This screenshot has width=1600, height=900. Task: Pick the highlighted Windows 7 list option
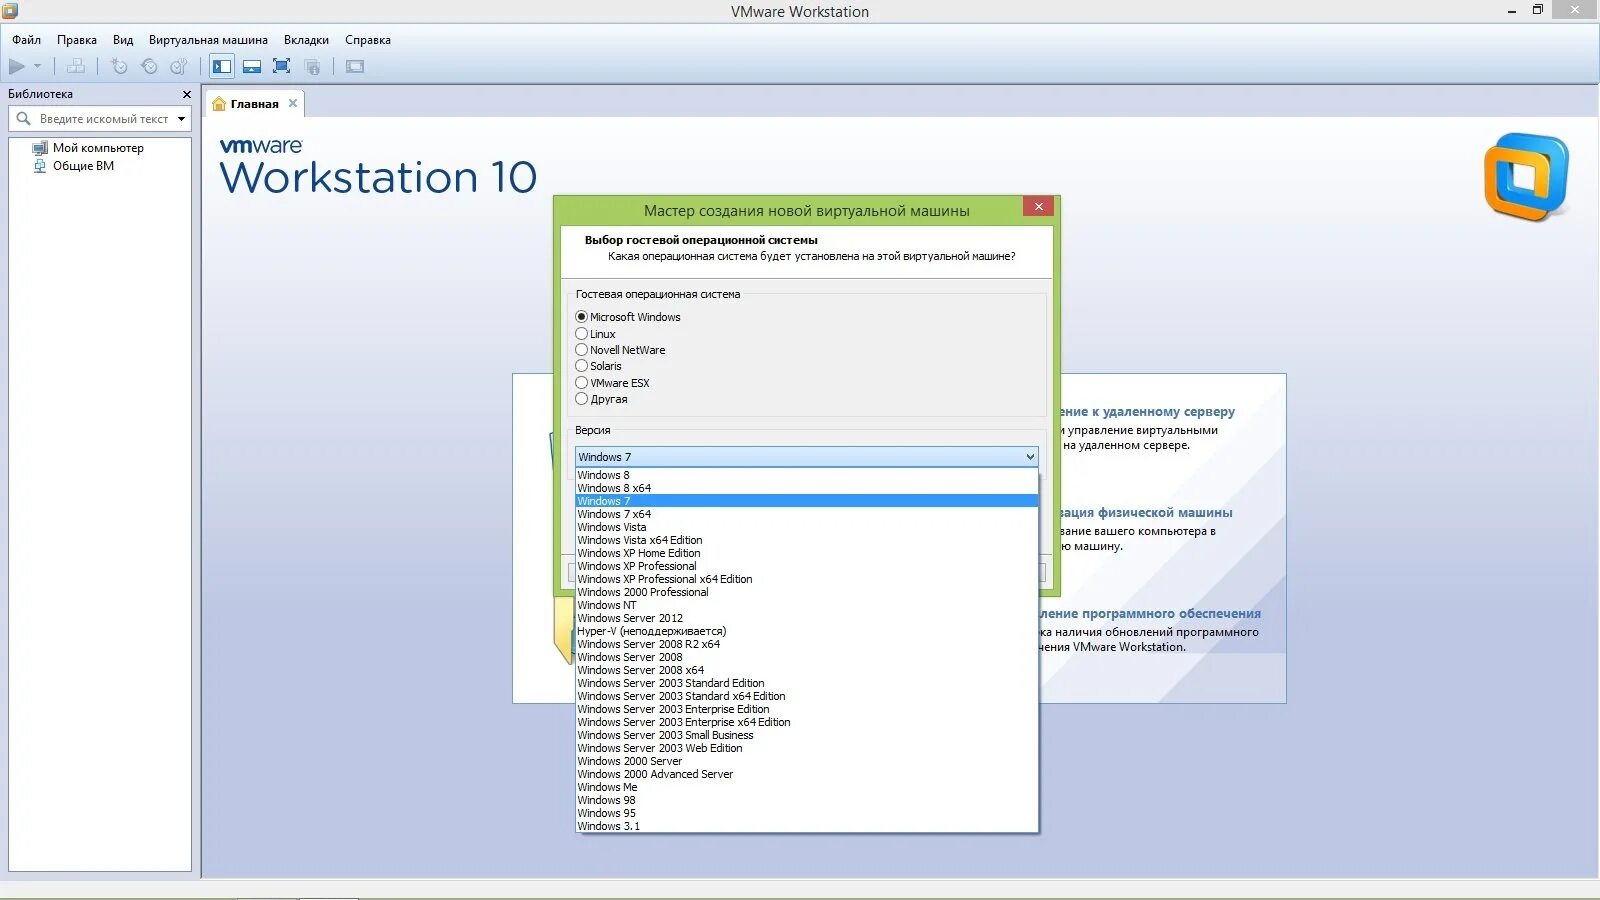pyautogui.click(x=806, y=501)
